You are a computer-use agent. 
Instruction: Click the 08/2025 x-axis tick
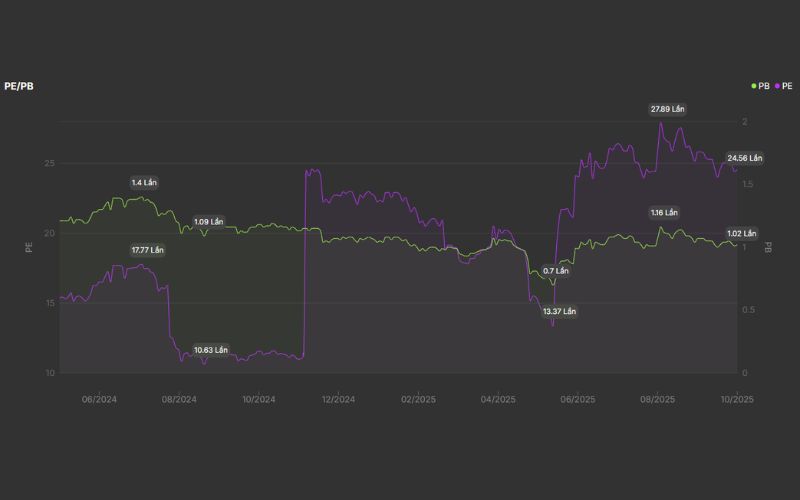(657, 399)
